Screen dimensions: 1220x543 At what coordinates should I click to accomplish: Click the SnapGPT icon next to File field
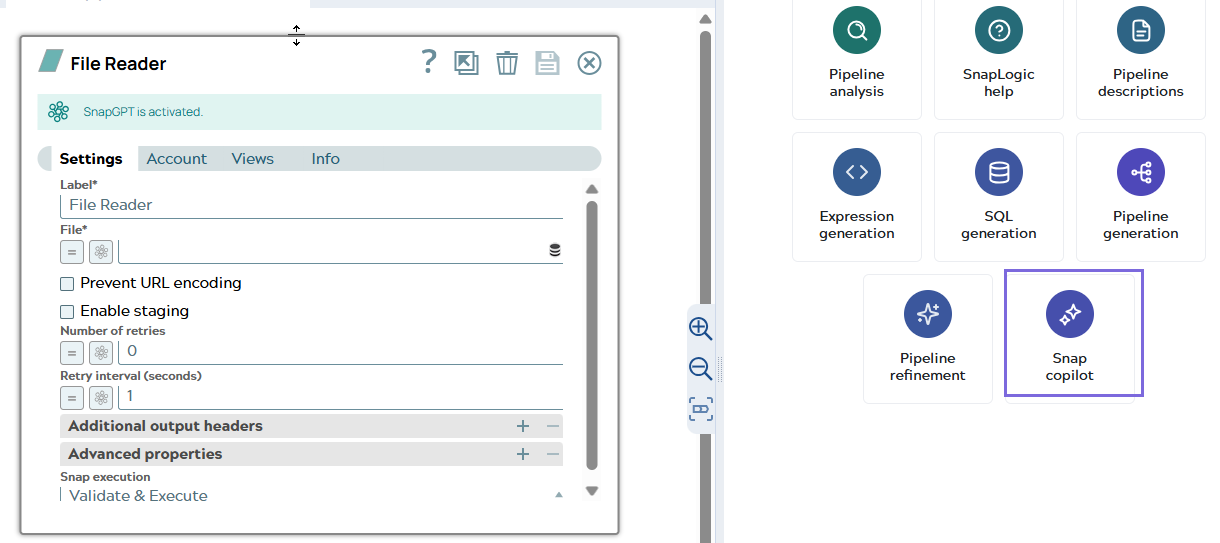click(101, 251)
